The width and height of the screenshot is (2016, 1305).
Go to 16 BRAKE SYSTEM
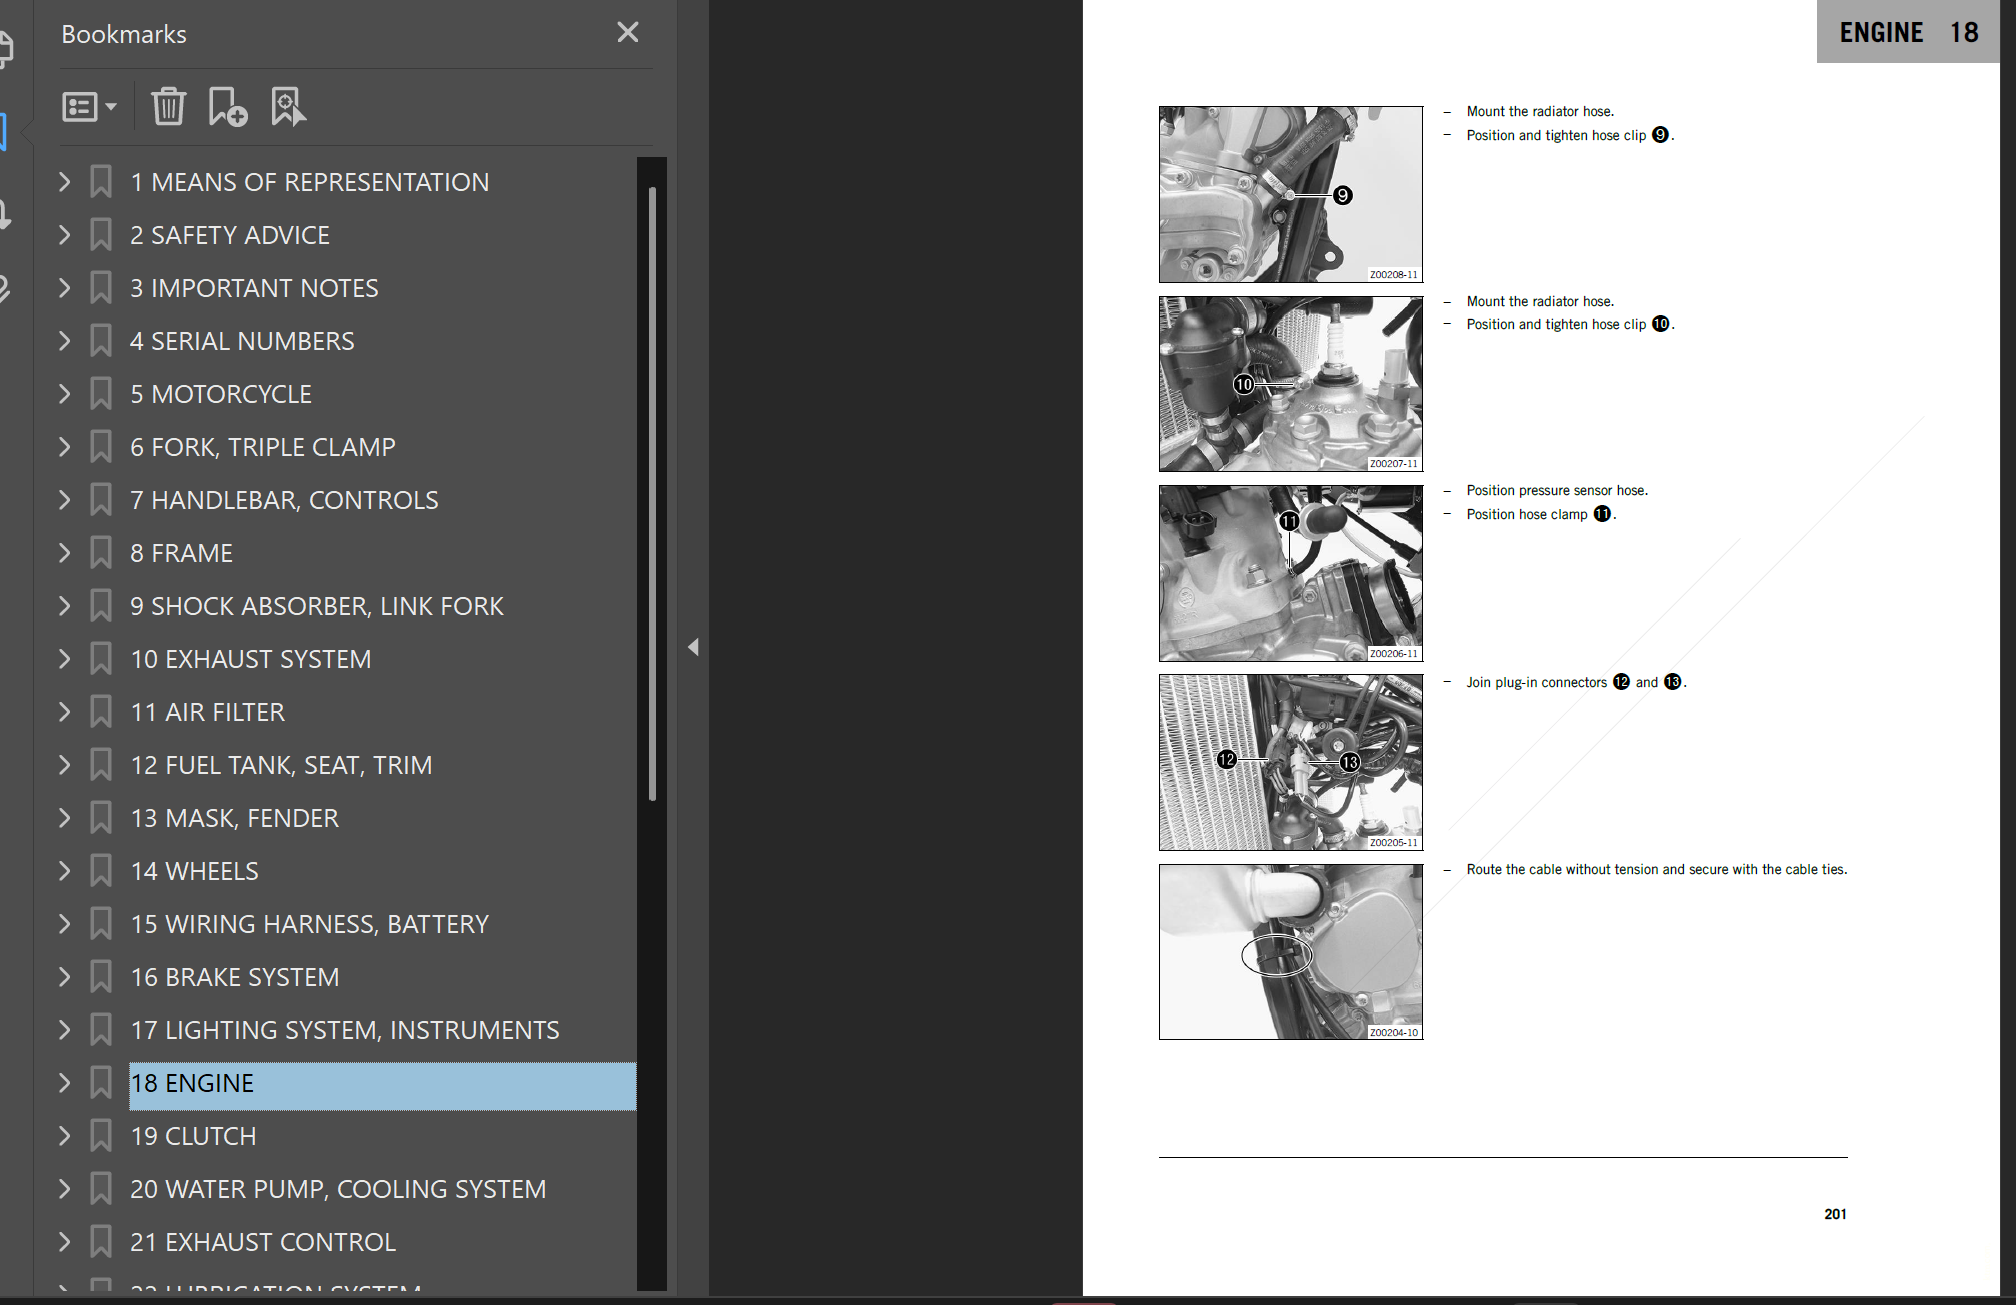click(235, 977)
